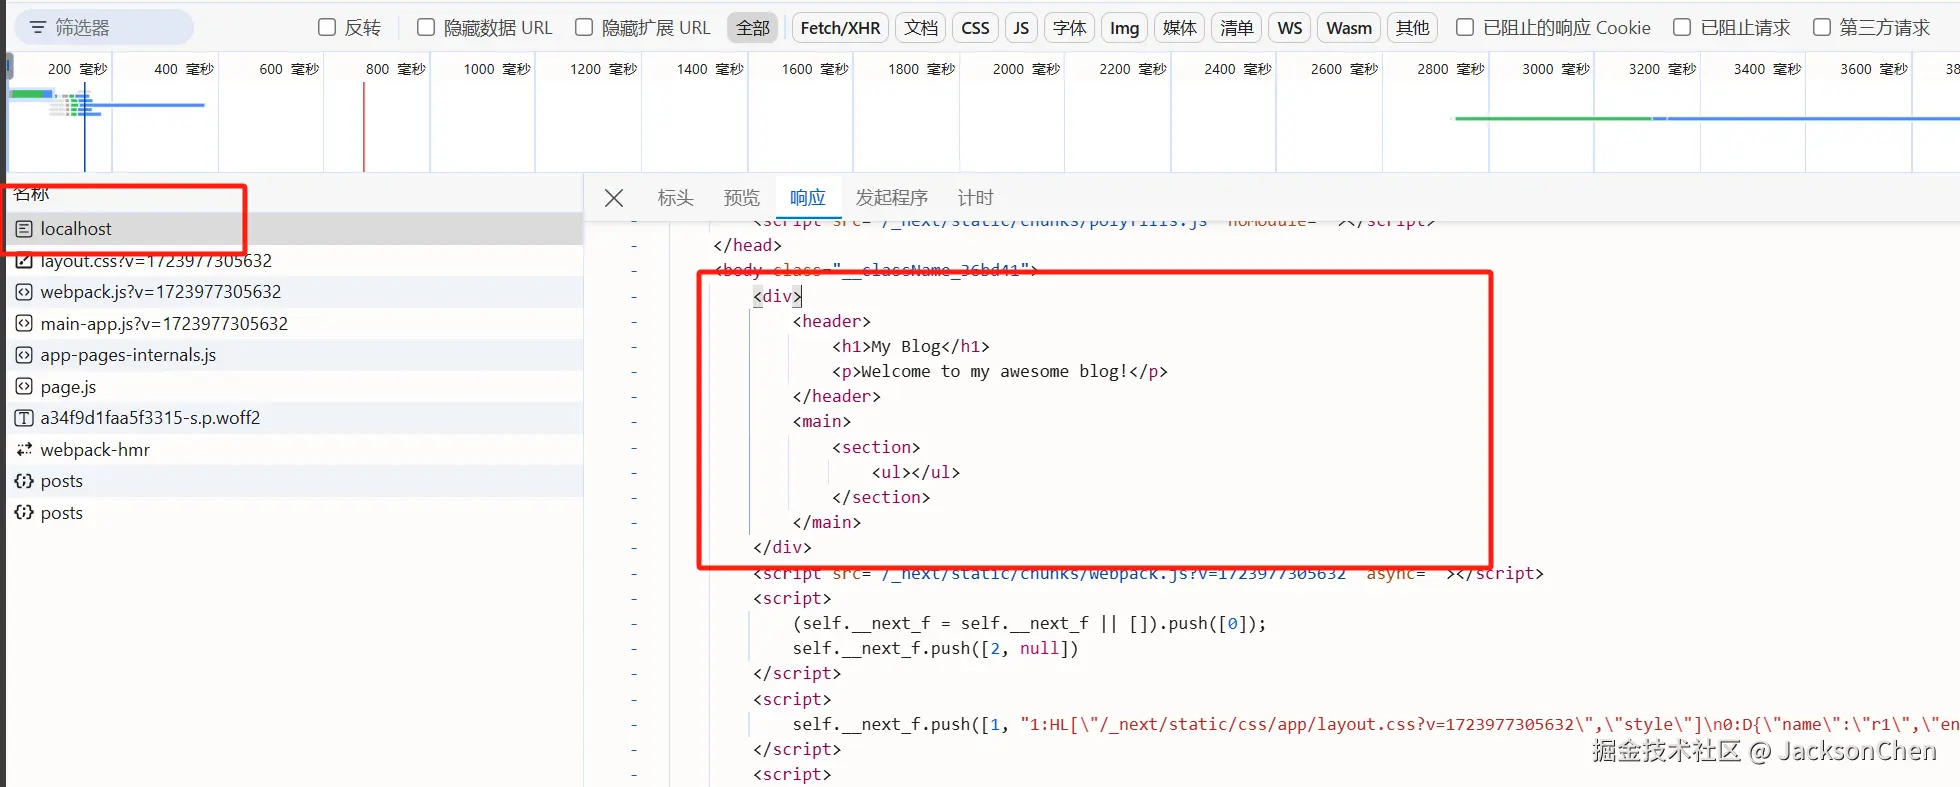
Task: Click the <h1>My Blog</h1> code line
Action: pyautogui.click(x=910, y=346)
